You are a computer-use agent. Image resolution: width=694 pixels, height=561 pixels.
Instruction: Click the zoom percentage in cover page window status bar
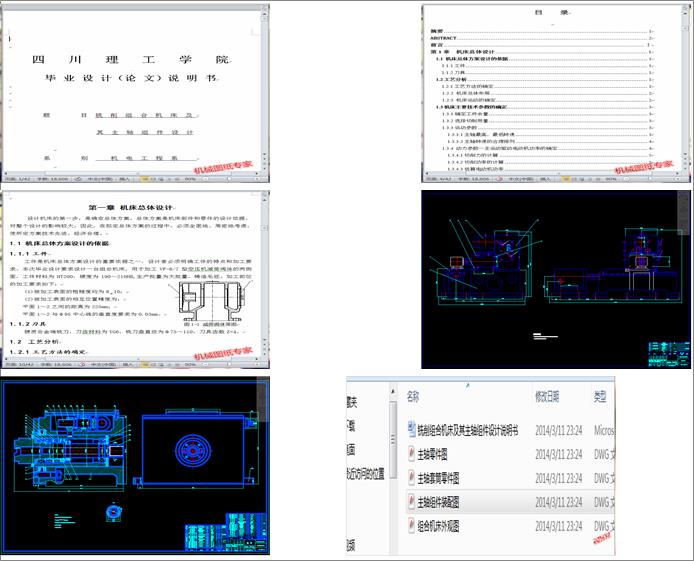coord(190,179)
